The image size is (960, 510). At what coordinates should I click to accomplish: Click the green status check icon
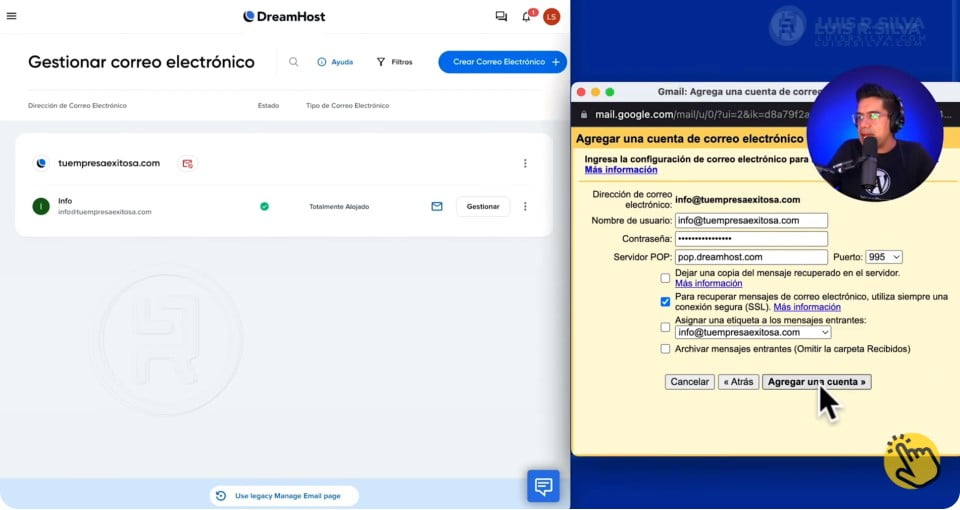[x=264, y=206]
